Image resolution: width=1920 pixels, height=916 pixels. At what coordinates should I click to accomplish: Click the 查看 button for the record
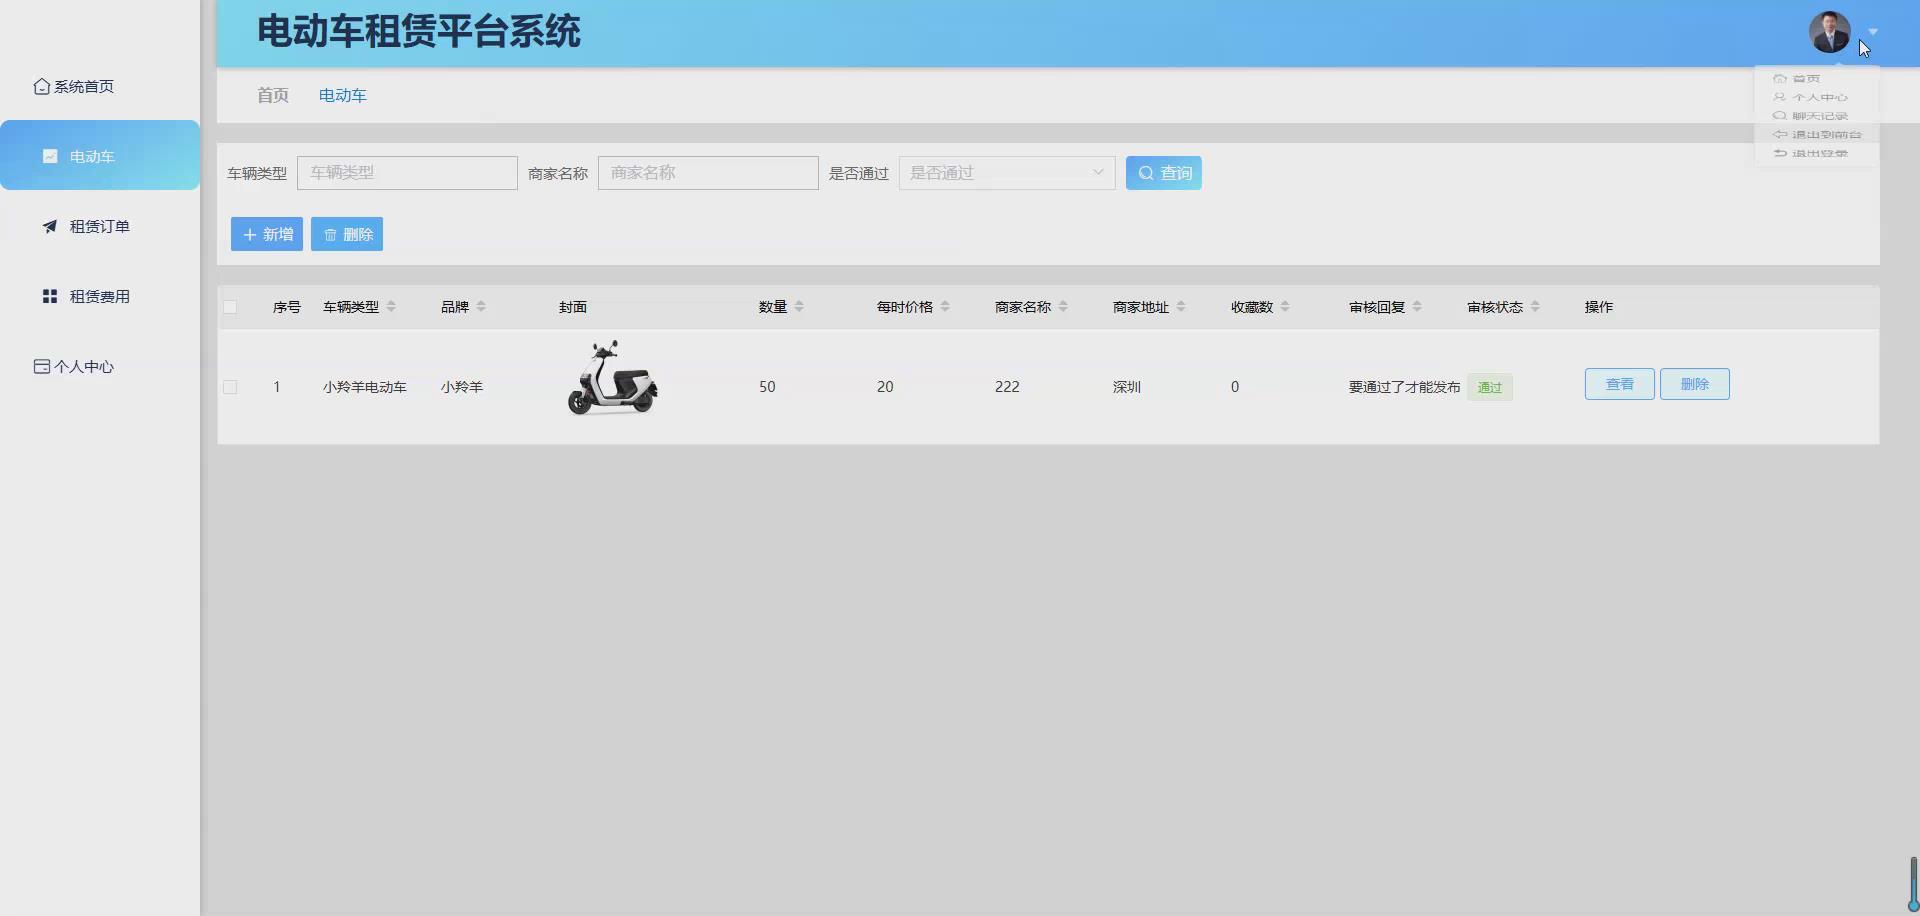(1618, 383)
